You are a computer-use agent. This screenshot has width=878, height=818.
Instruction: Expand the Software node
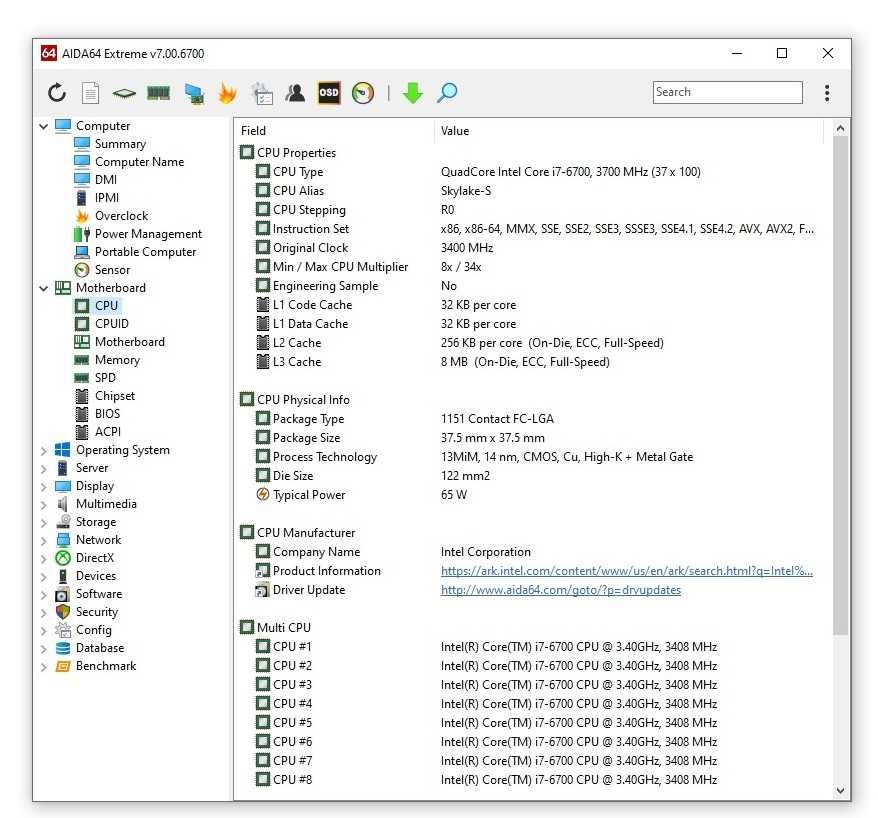44,595
